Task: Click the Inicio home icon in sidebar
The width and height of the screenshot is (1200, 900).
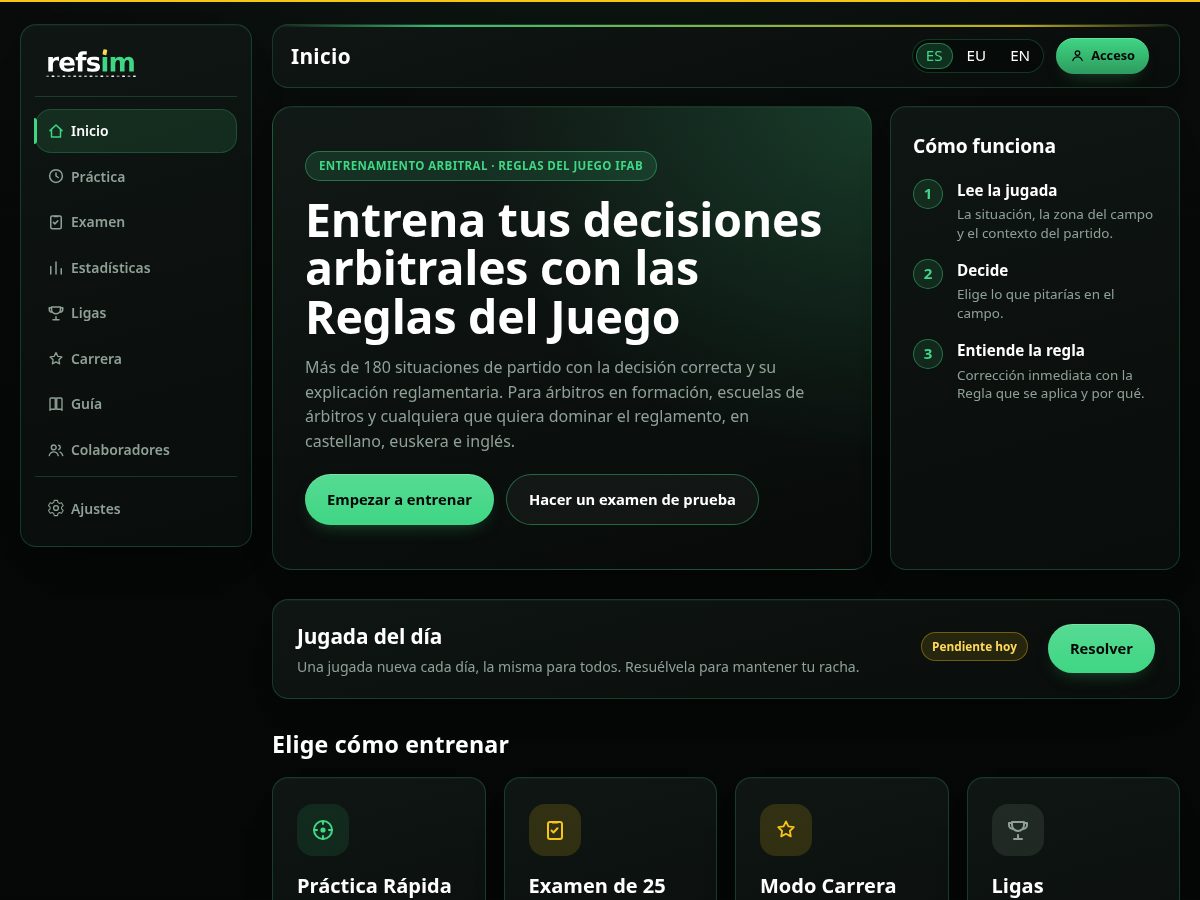Action: click(x=56, y=131)
